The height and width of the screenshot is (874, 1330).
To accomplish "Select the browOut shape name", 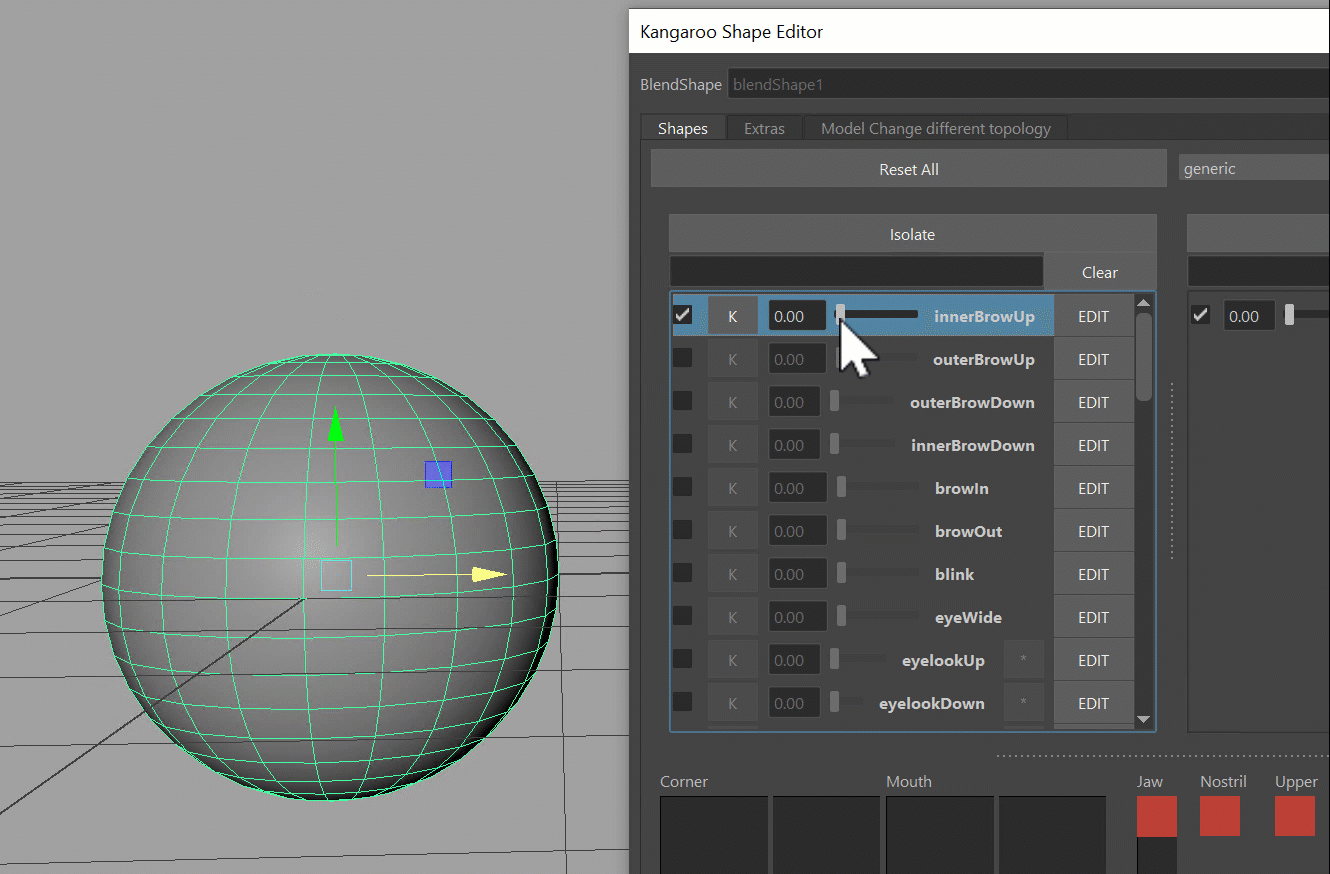I will click(x=968, y=531).
